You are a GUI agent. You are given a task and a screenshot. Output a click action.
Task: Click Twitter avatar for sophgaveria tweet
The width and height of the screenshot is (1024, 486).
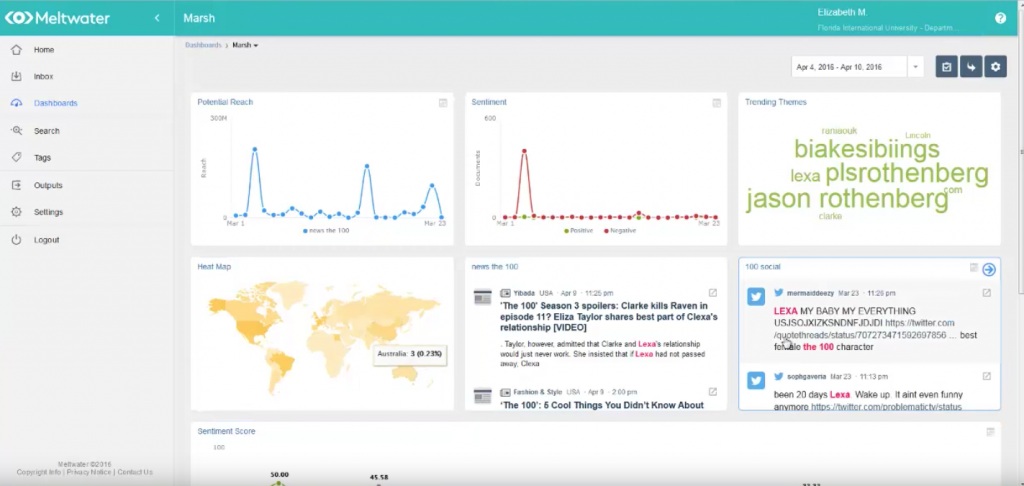click(756, 380)
